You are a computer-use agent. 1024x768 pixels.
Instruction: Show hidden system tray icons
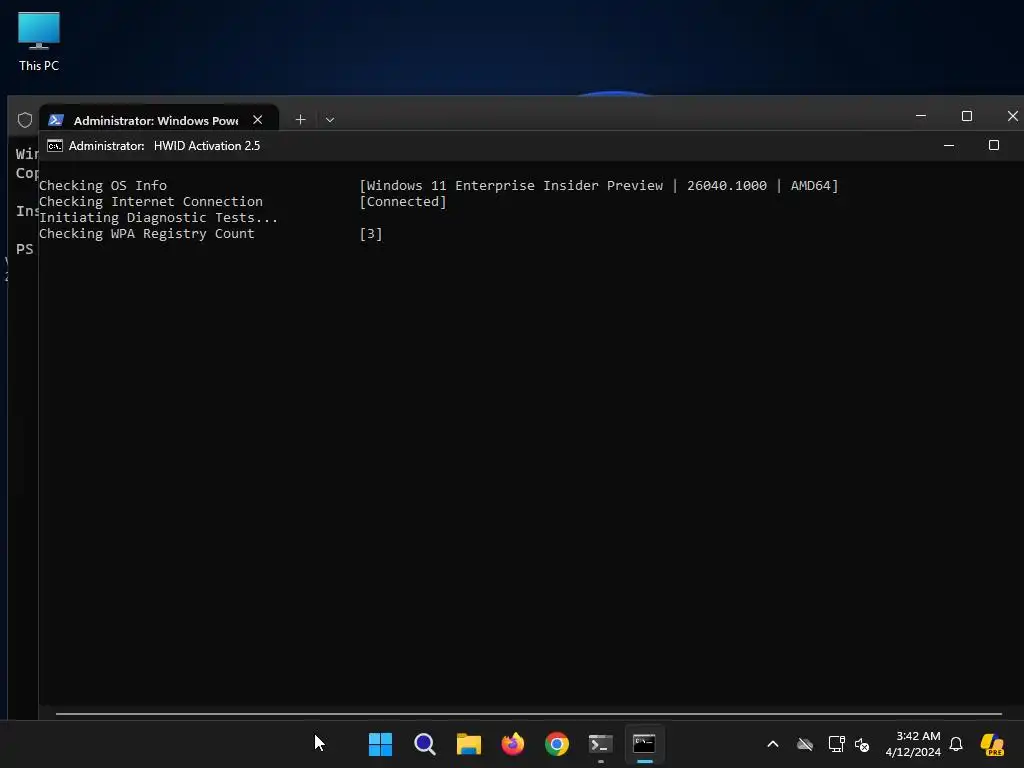point(773,744)
